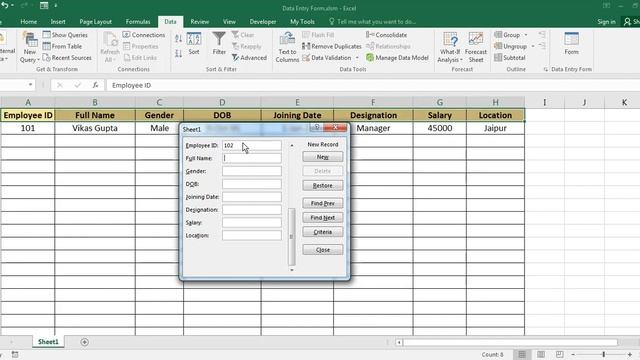The height and width of the screenshot is (360, 640).
Task: Expand the Name Box dropdown
Action: point(30,85)
